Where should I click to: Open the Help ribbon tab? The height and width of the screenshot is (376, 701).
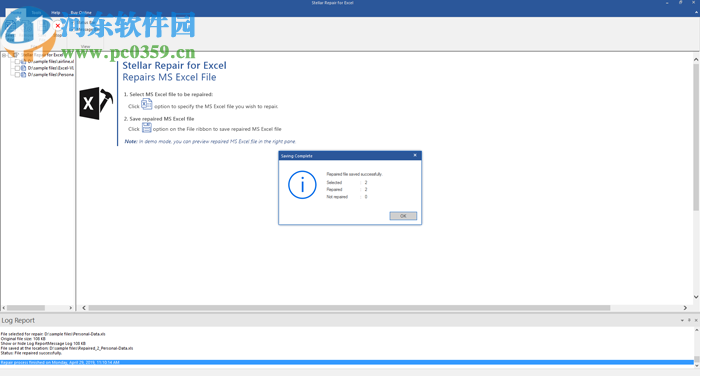point(55,13)
